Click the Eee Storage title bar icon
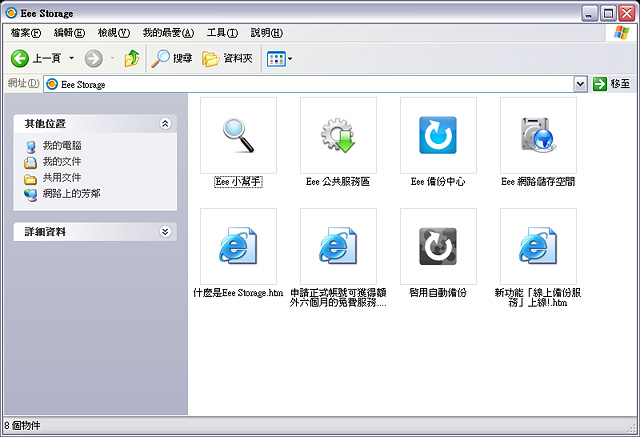Viewport: 640px width, 437px height. click(x=11, y=13)
